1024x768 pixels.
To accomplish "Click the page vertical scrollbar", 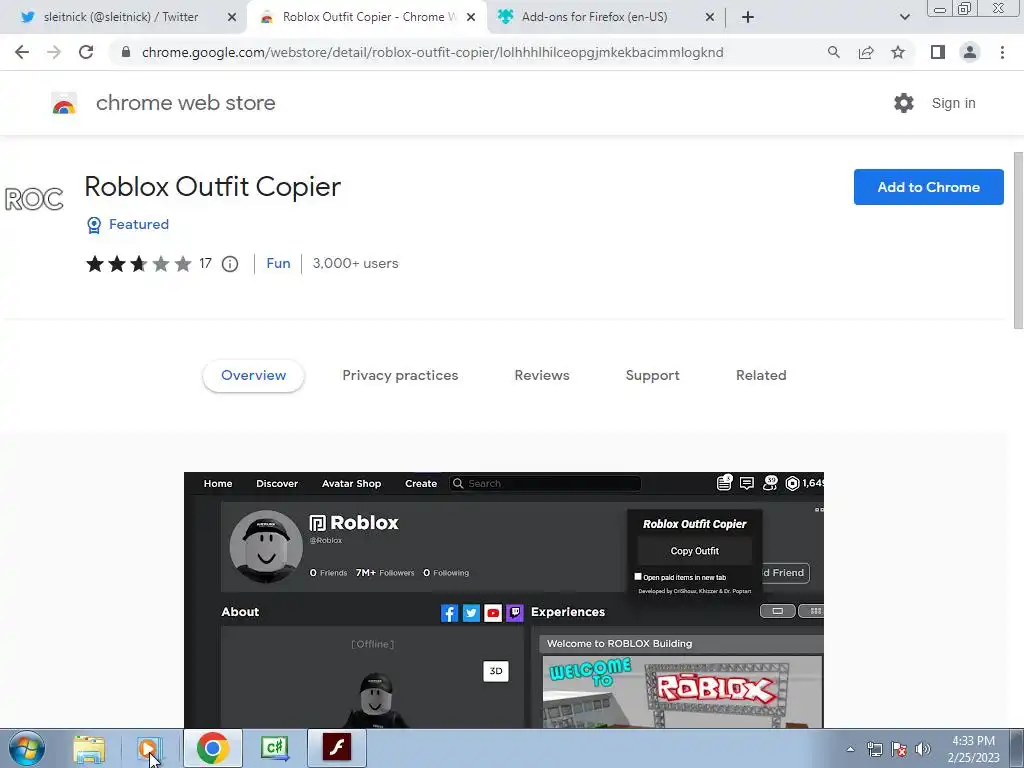I will coord(1018,240).
